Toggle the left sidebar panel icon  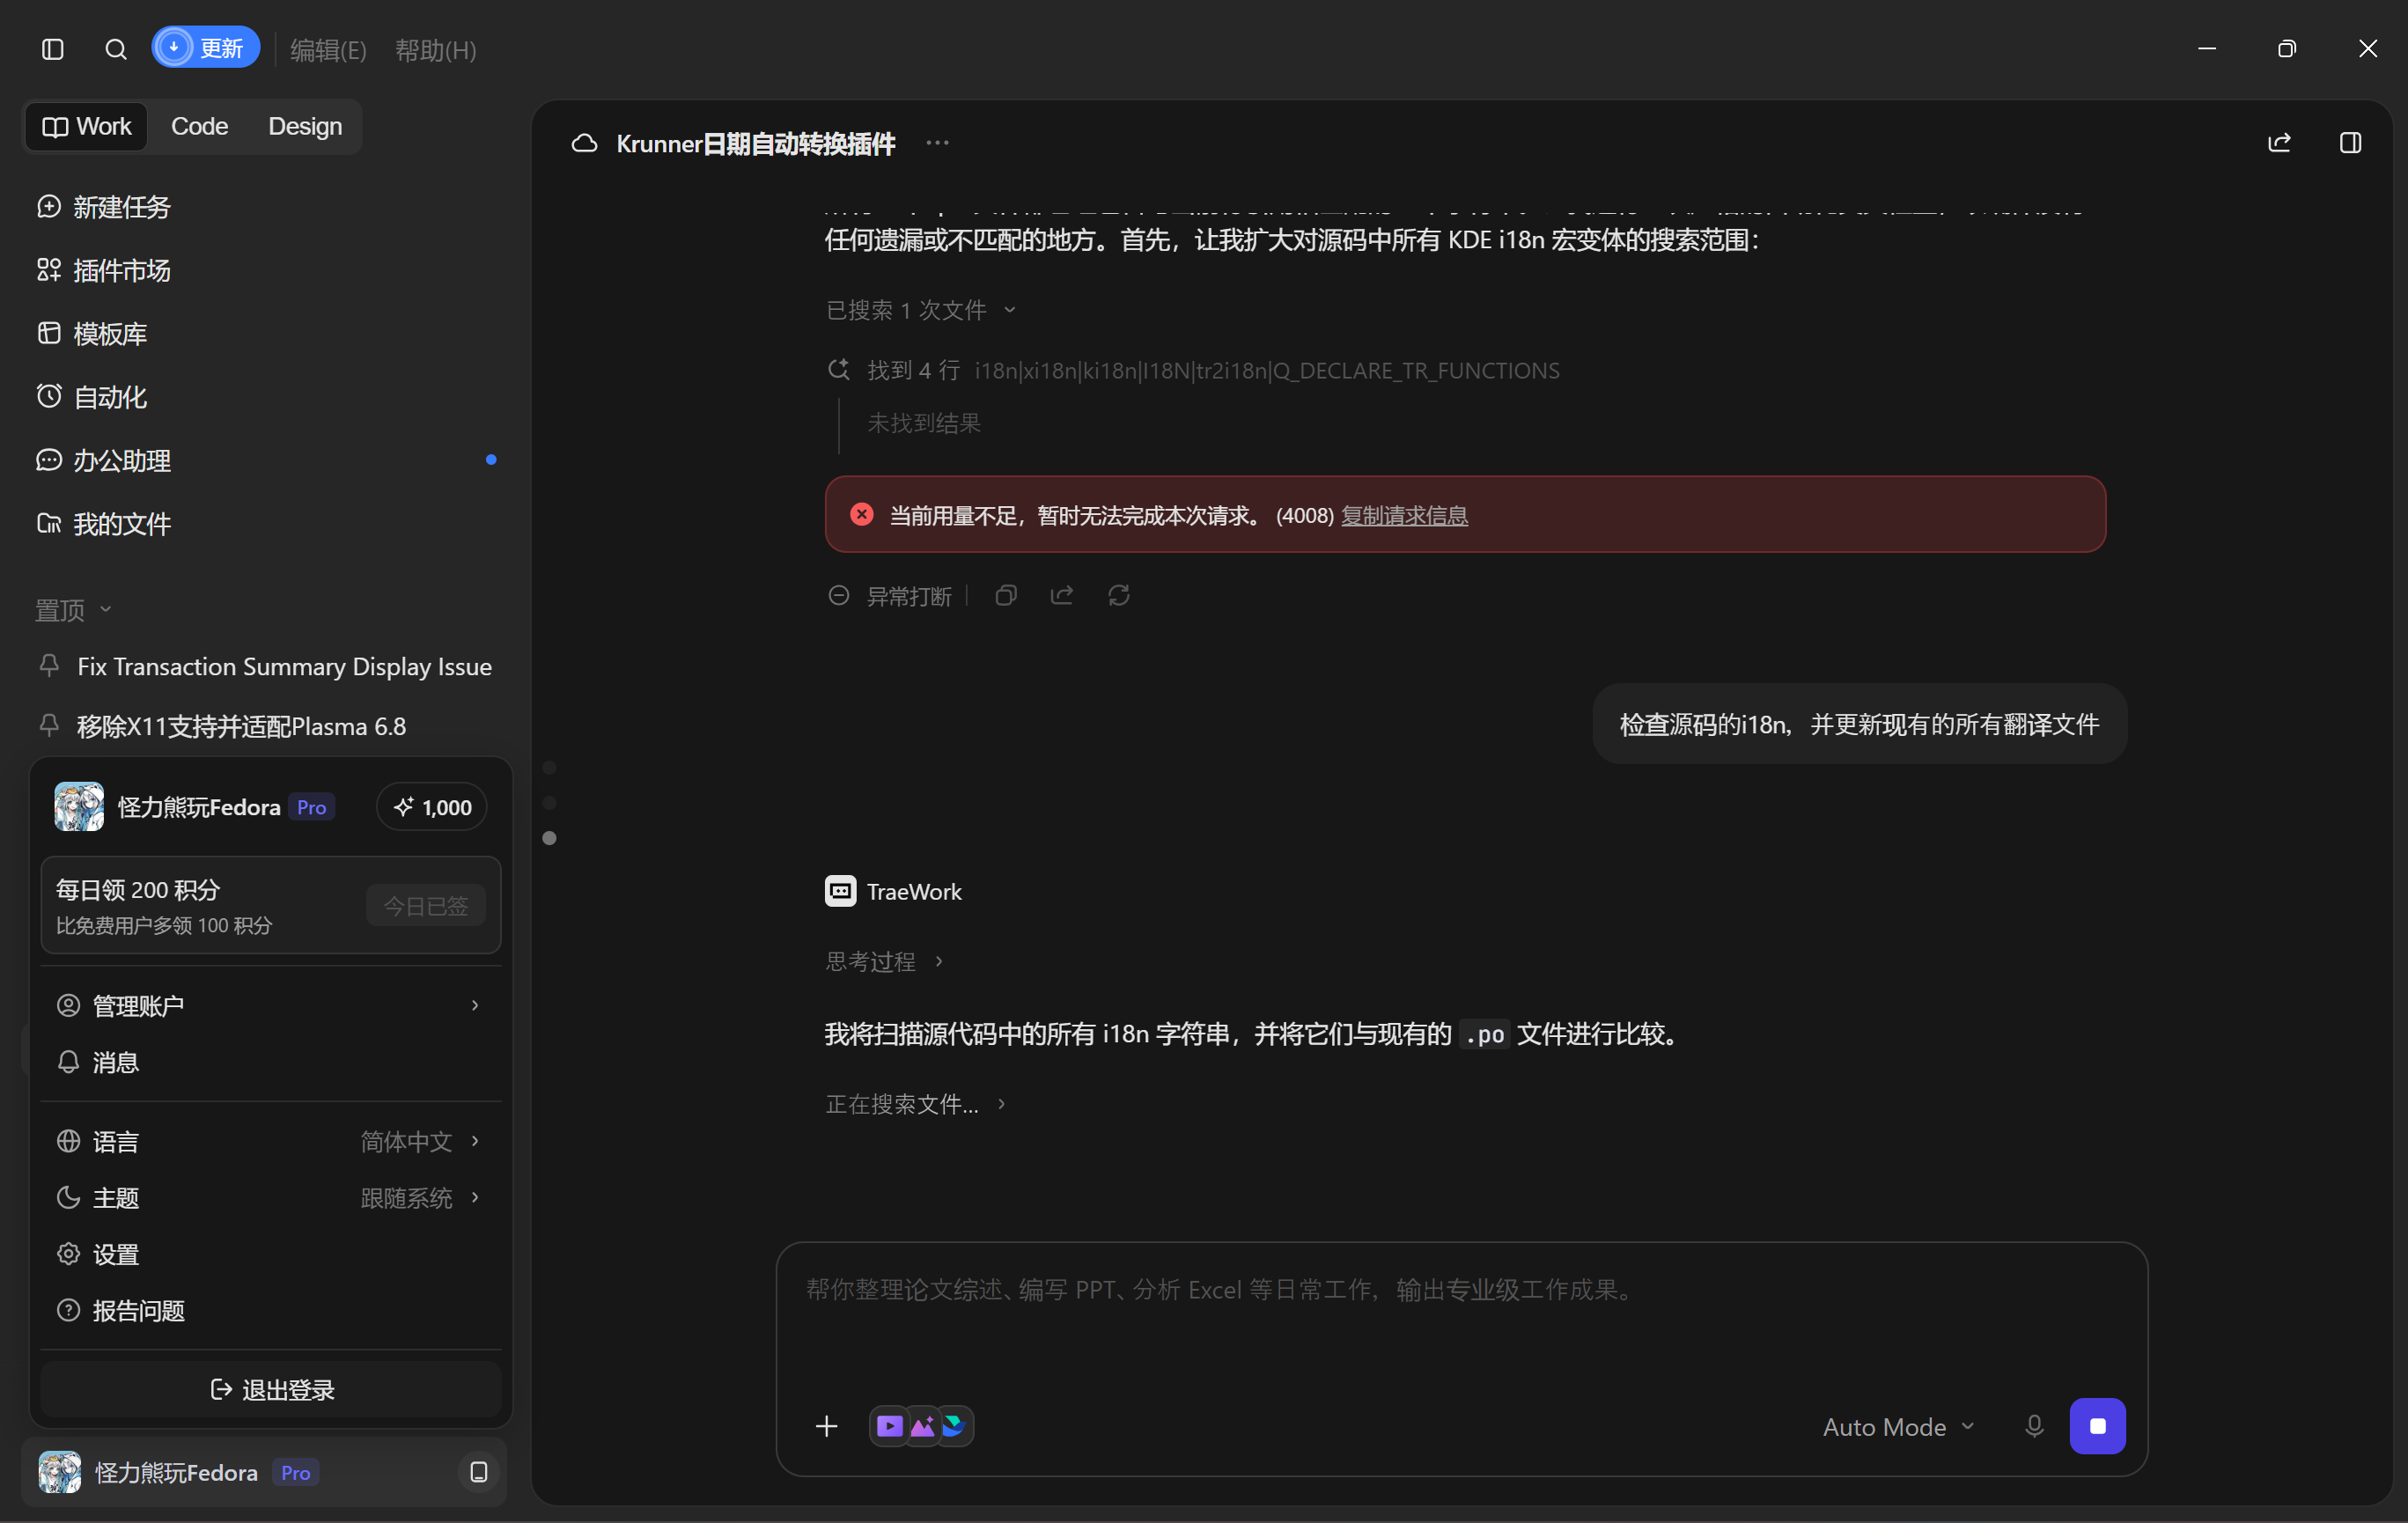tap(53, 49)
